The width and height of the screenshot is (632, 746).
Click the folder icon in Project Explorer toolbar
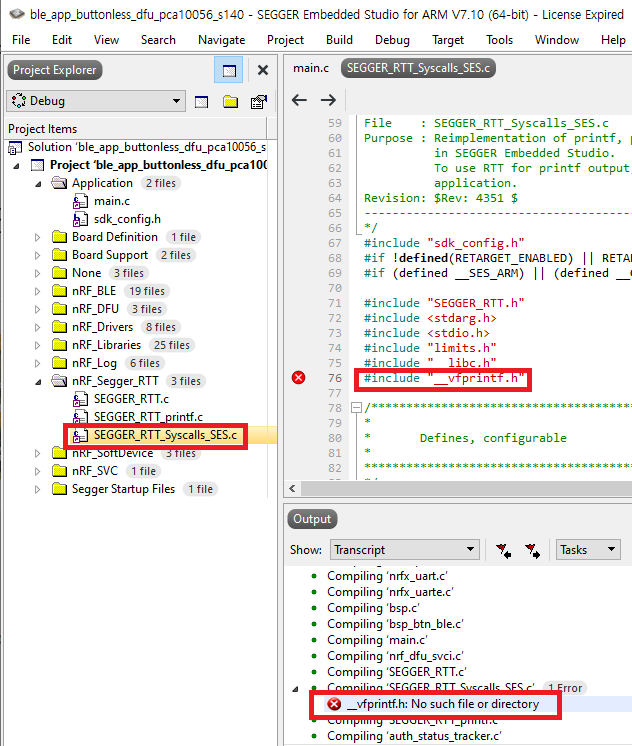coord(230,101)
